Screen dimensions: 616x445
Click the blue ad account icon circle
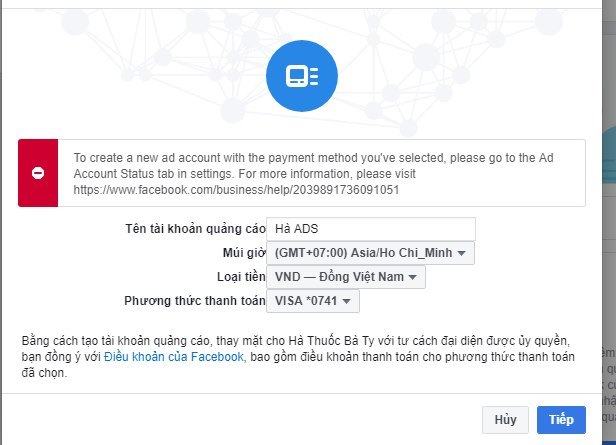tap(302, 76)
